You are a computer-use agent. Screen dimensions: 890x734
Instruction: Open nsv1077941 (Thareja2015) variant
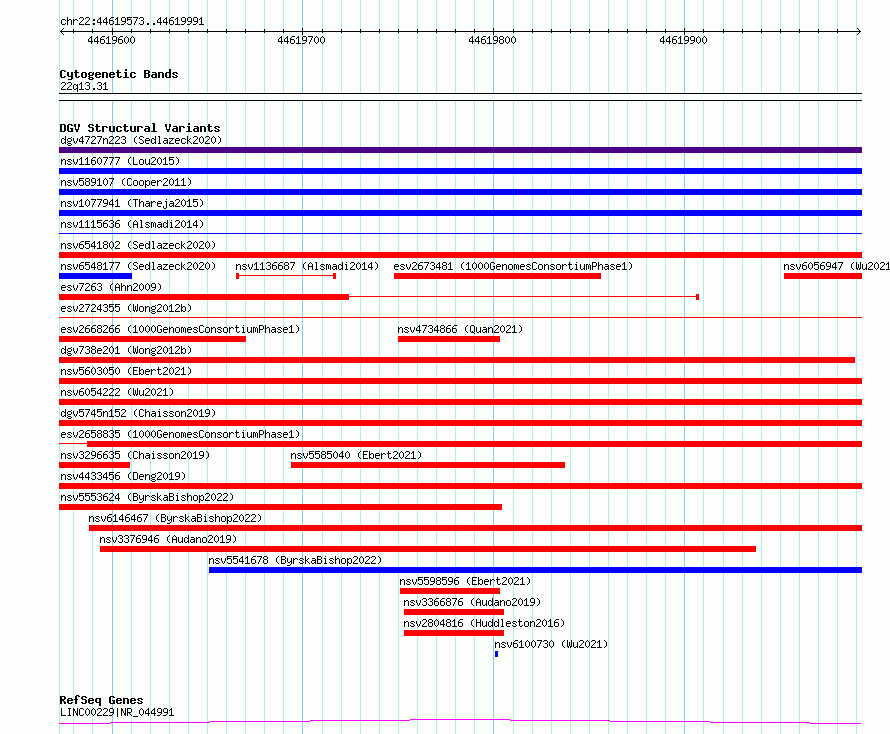tap(132, 203)
